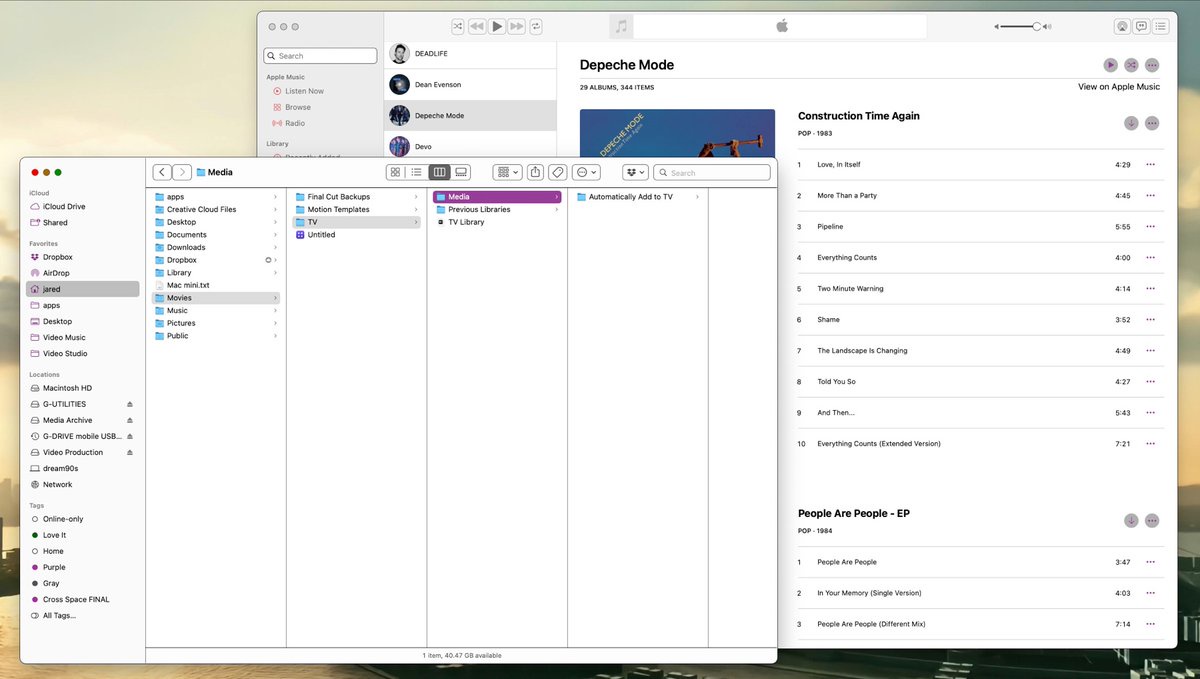
Task: Open the Dropbox dropdown in Finder toolbar
Action: [636, 172]
